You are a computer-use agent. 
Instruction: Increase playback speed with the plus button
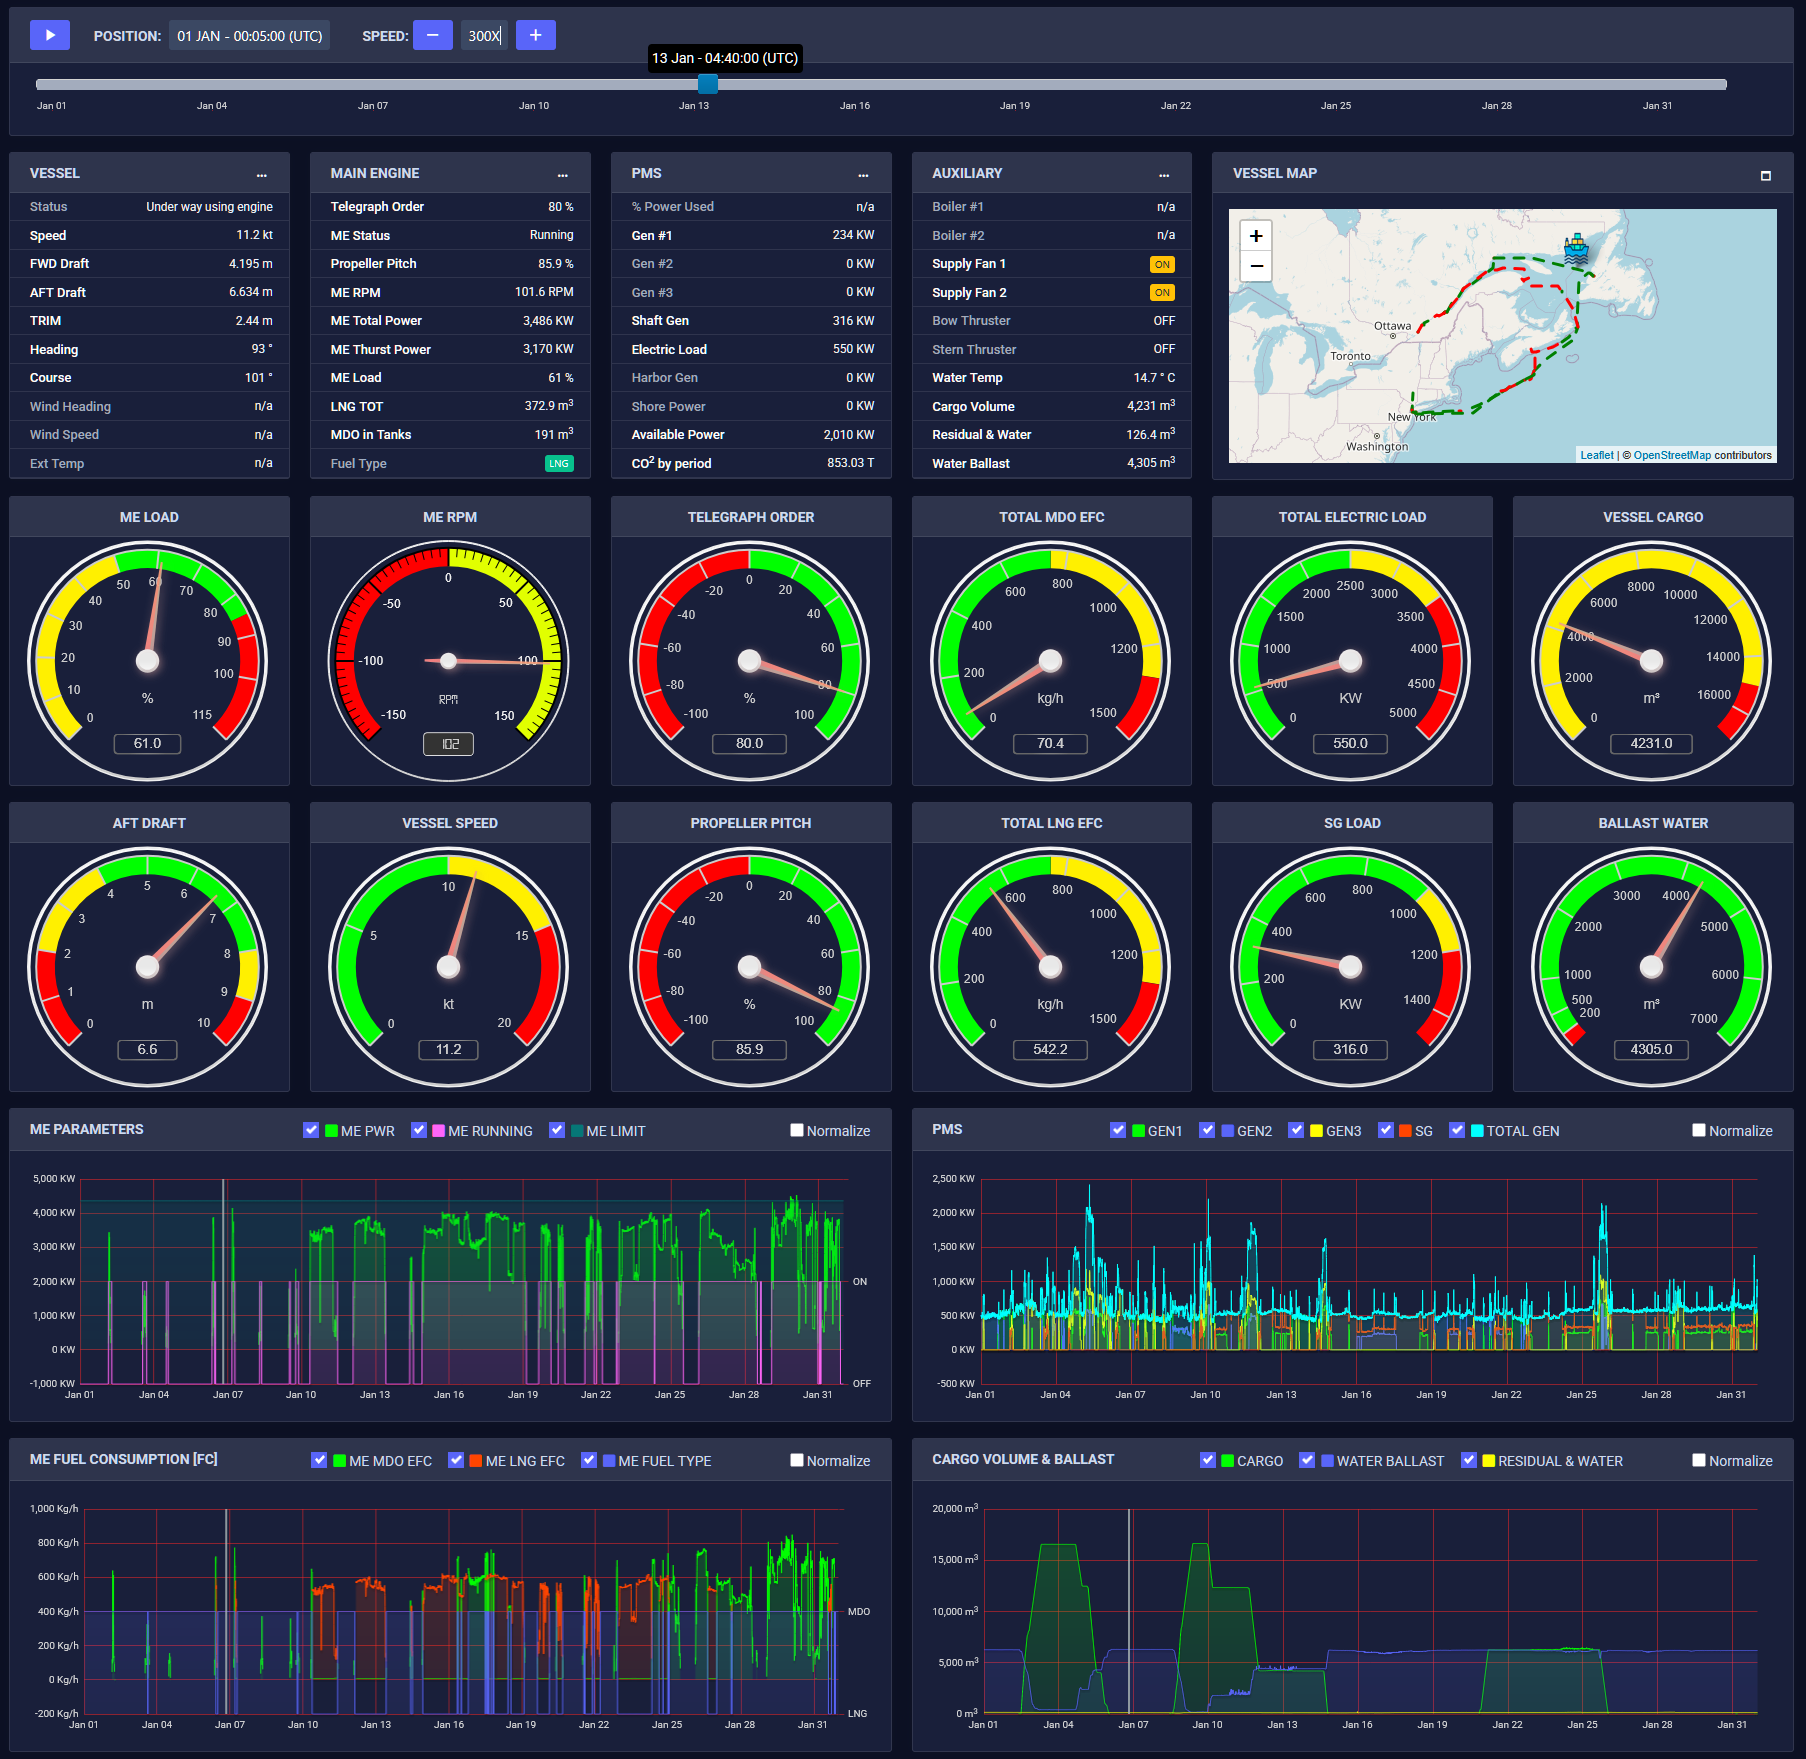pos(536,35)
